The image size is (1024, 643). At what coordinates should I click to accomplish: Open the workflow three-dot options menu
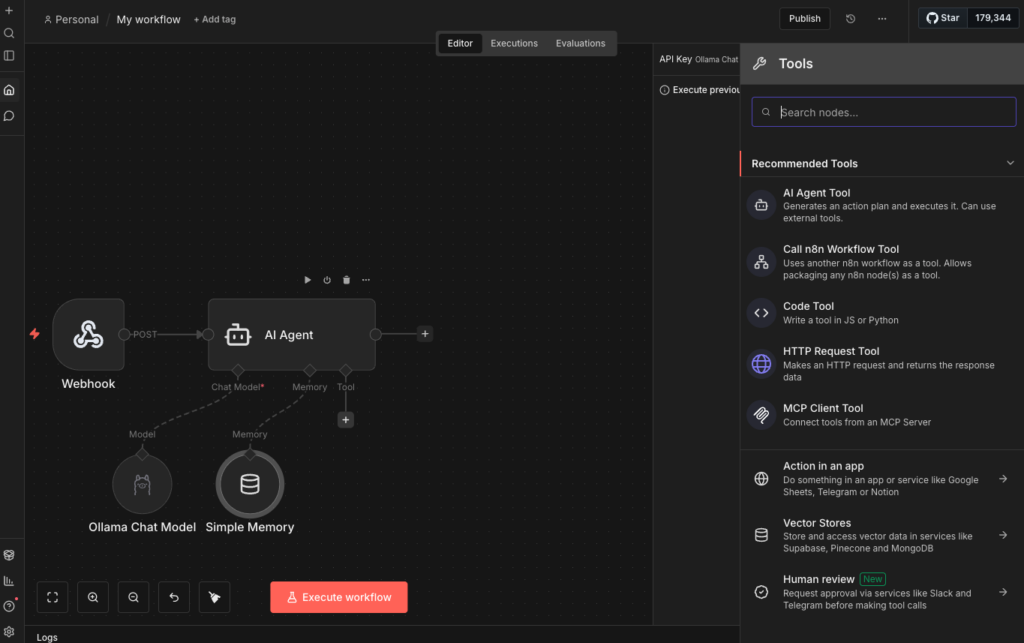pyautogui.click(x=881, y=18)
